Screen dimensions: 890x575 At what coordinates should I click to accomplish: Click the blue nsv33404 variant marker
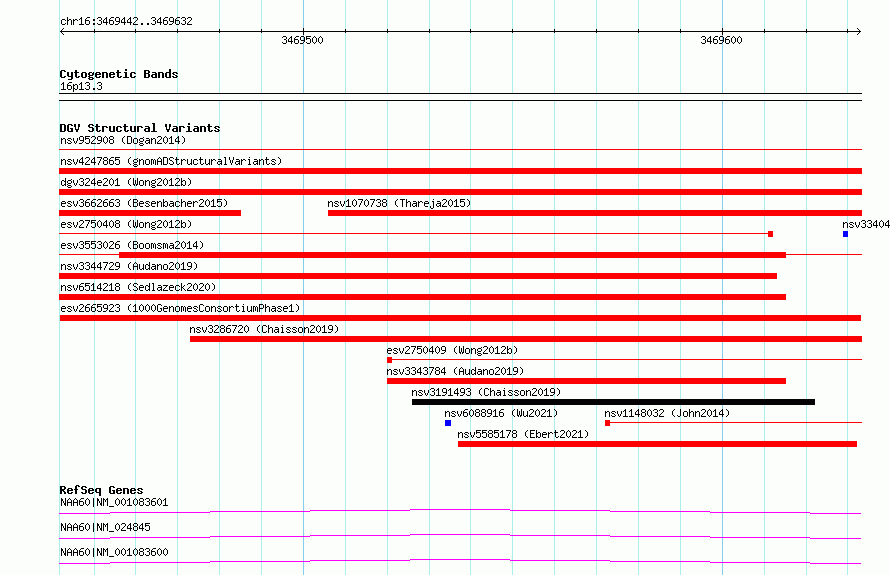pyautogui.click(x=845, y=234)
